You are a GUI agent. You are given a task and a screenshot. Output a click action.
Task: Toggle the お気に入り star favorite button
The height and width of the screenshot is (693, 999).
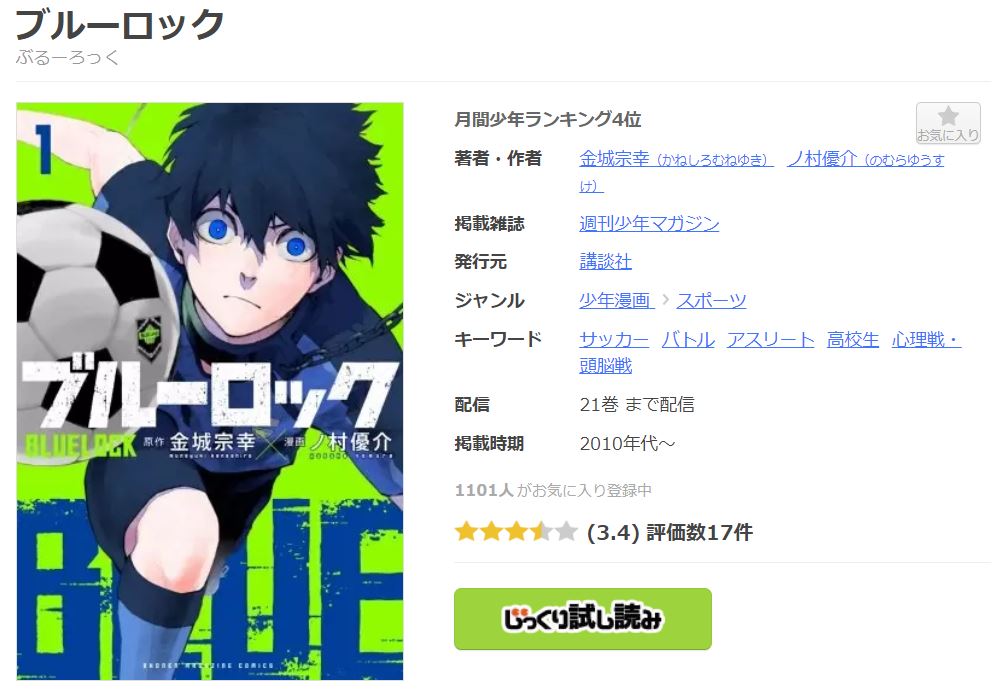point(947,123)
